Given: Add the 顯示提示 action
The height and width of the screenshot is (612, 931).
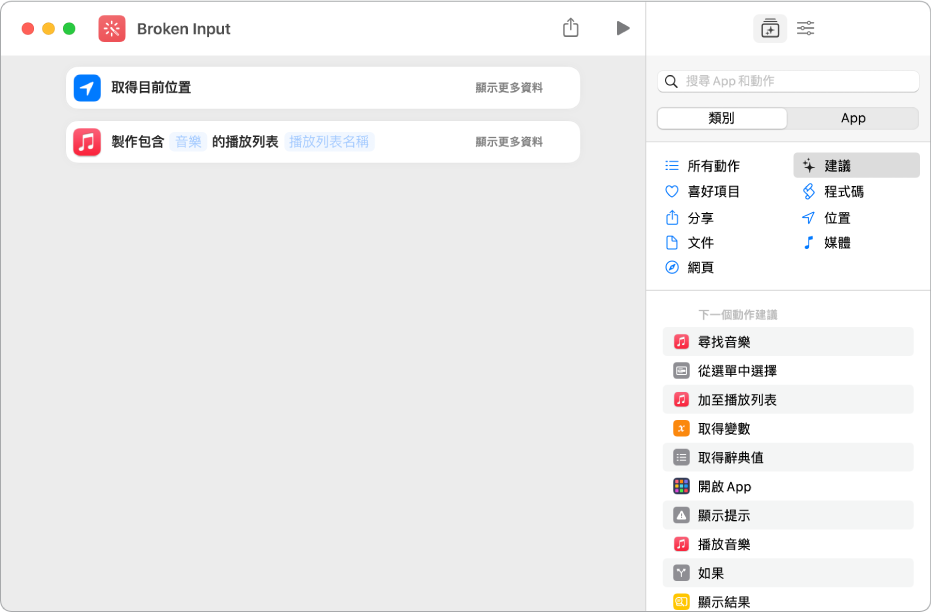Looking at the screenshot, I should (788, 515).
